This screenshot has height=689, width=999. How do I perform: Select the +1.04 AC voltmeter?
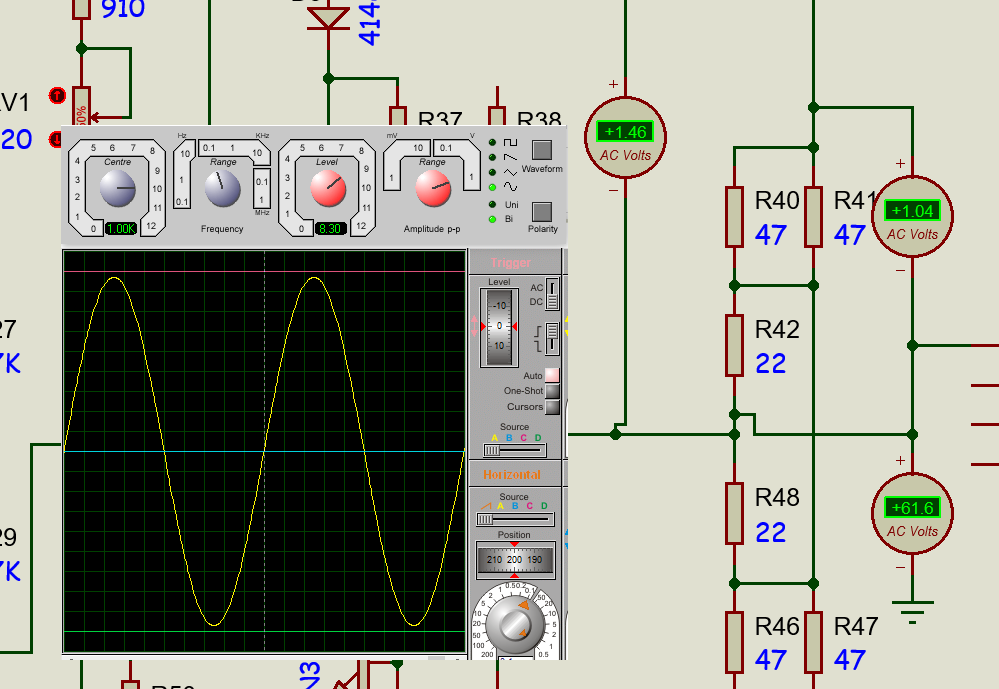(x=912, y=217)
